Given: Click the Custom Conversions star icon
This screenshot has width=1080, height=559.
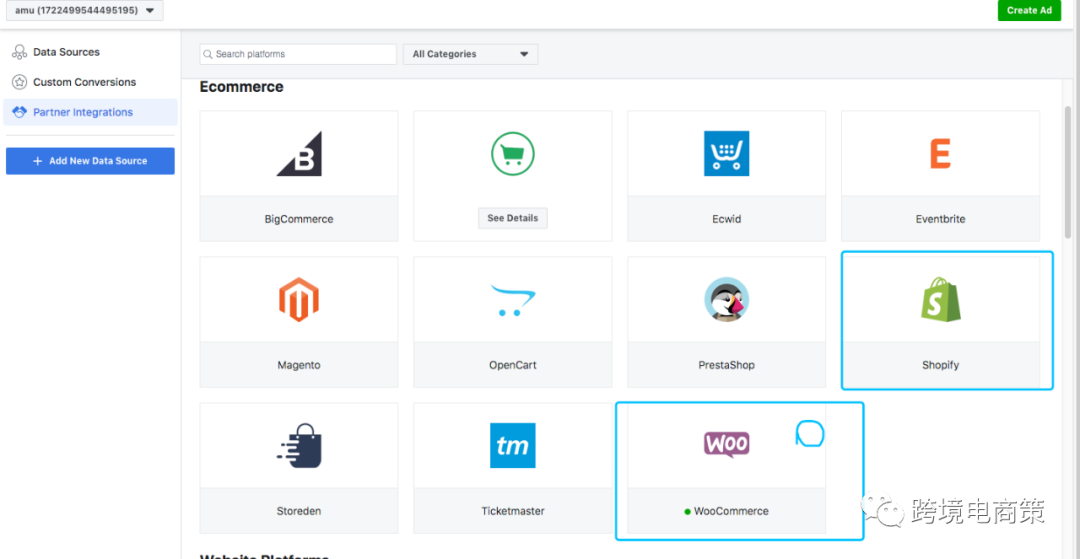Looking at the screenshot, I should pyautogui.click(x=20, y=82).
